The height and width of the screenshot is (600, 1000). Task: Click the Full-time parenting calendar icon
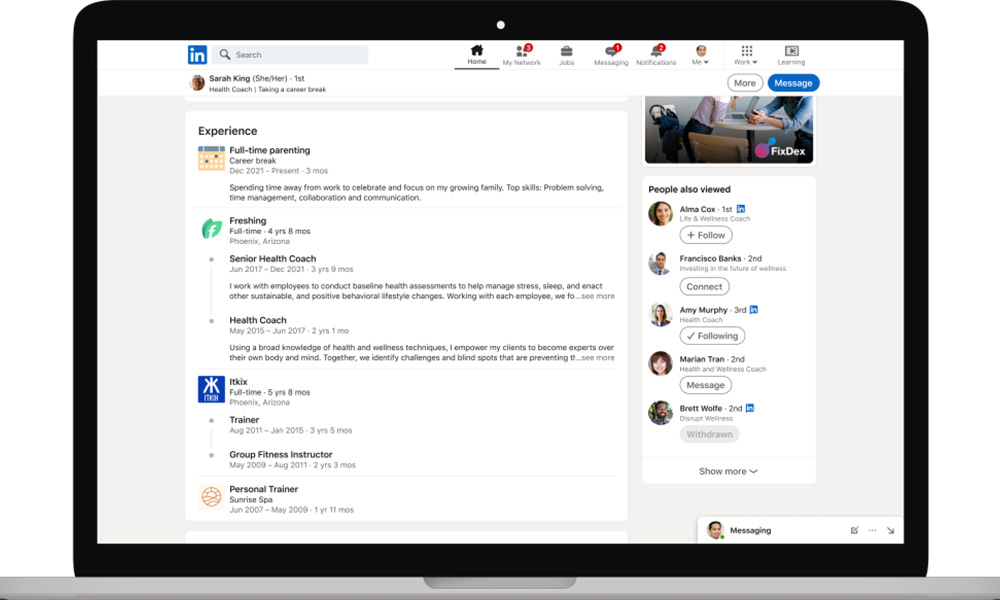pos(211,158)
